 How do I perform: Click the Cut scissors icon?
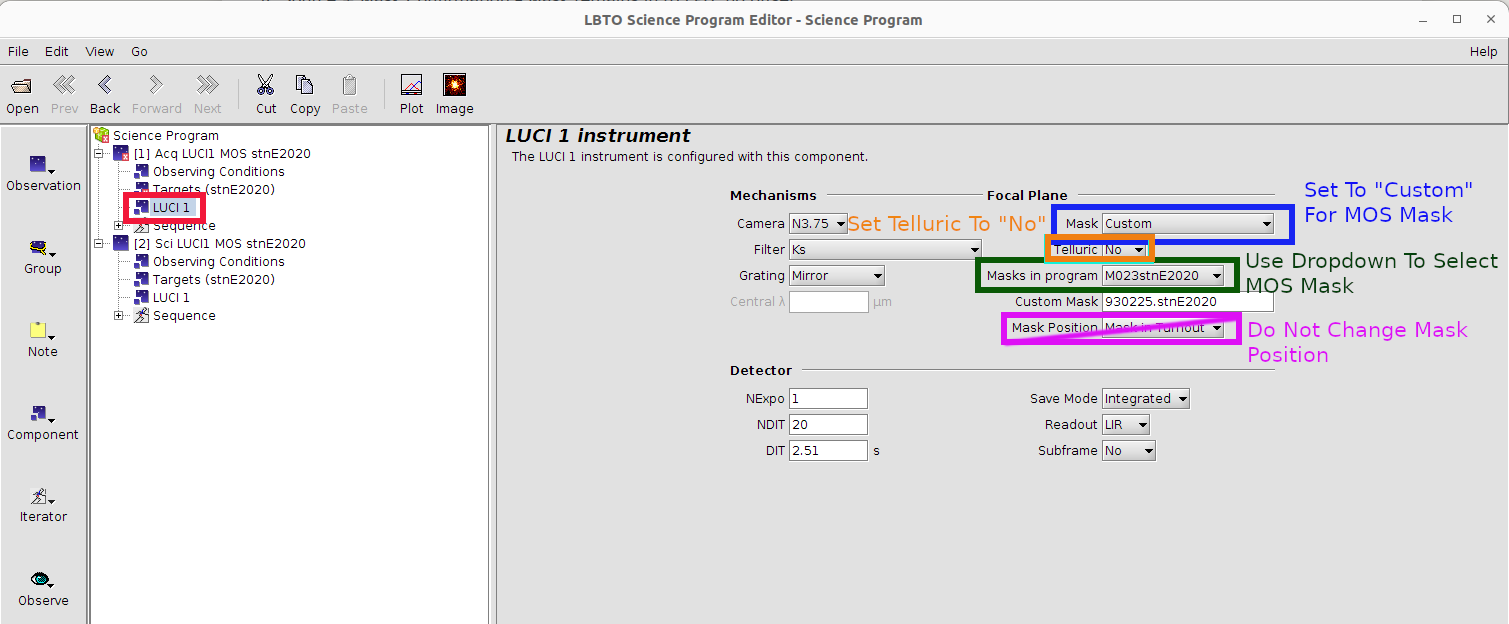coord(266,86)
